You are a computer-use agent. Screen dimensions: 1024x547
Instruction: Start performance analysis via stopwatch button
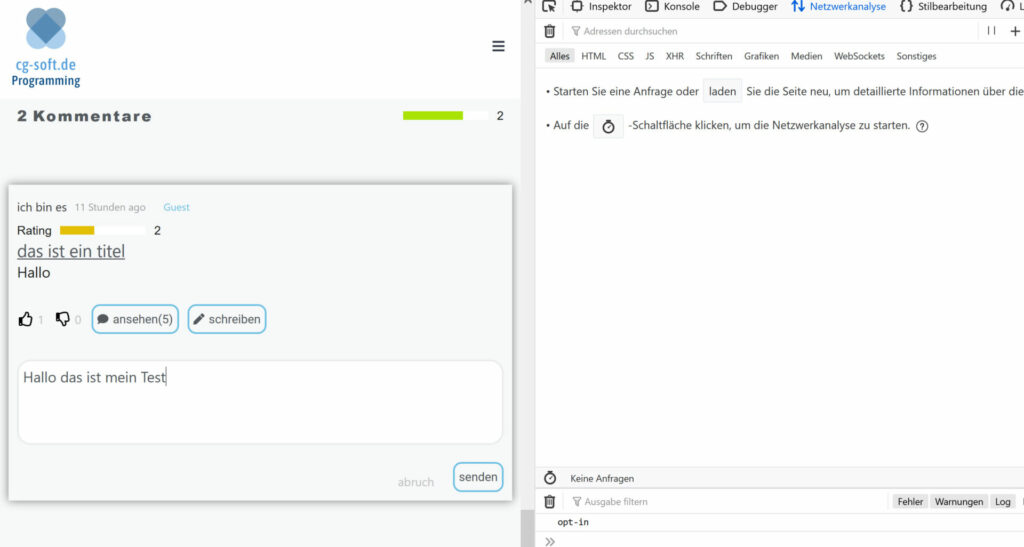pos(608,126)
